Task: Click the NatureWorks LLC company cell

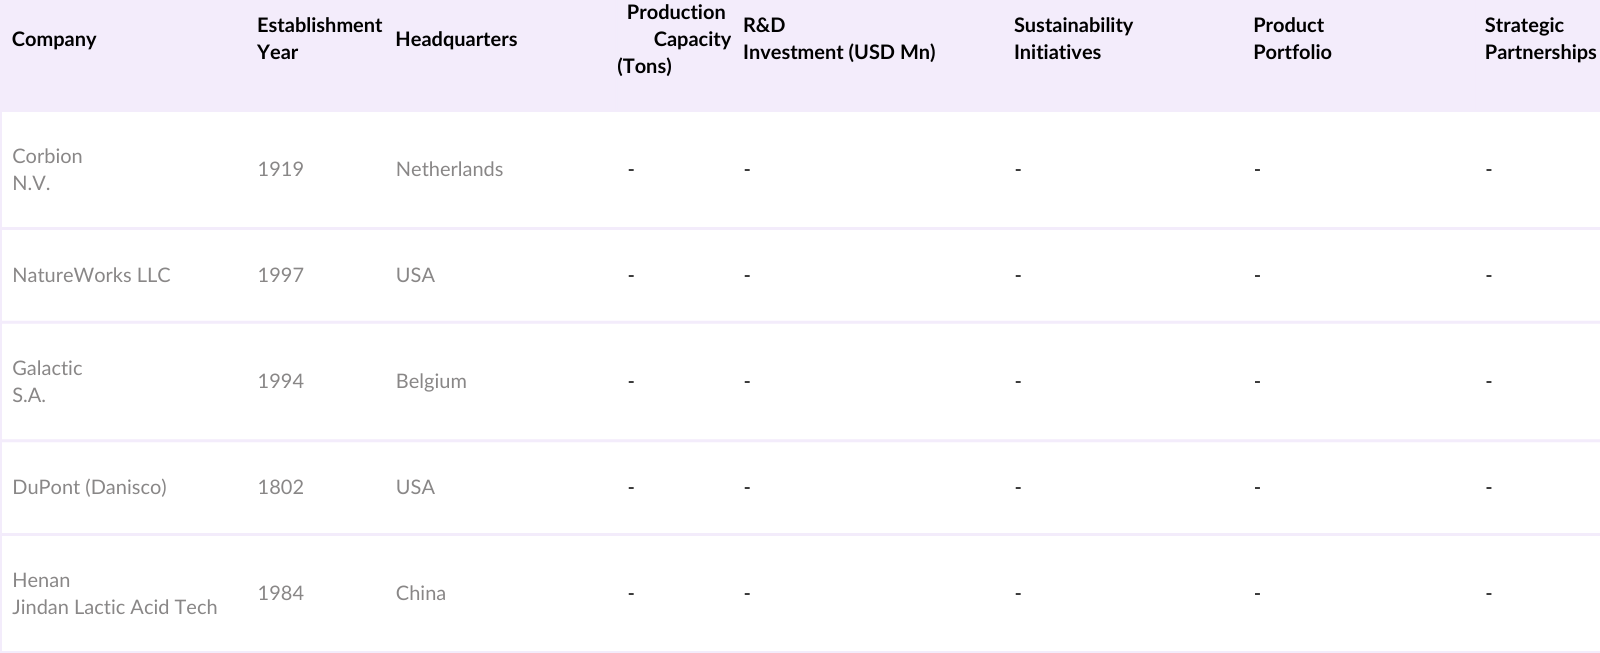Action: 91,275
